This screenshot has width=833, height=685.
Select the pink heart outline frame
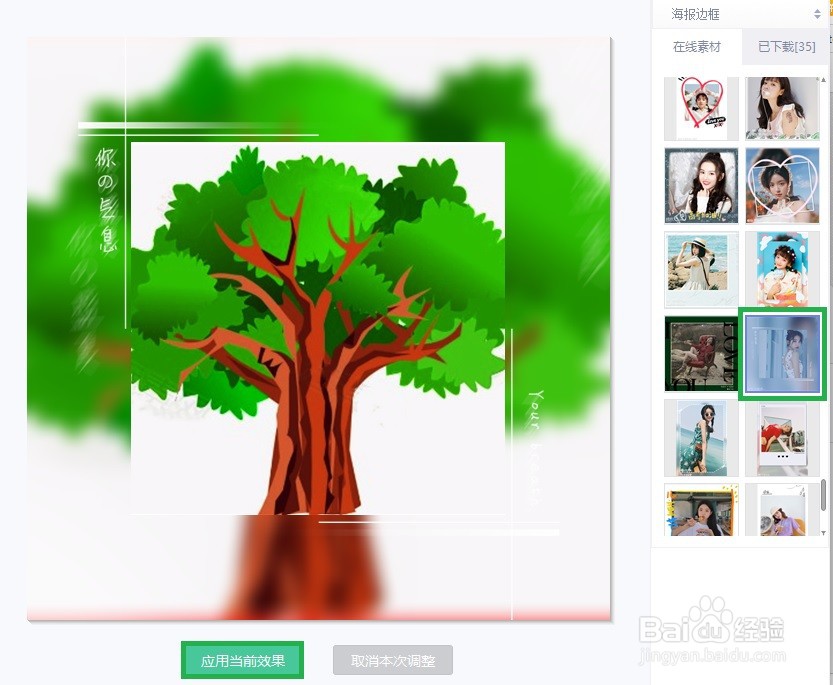click(x=783, y=185)
